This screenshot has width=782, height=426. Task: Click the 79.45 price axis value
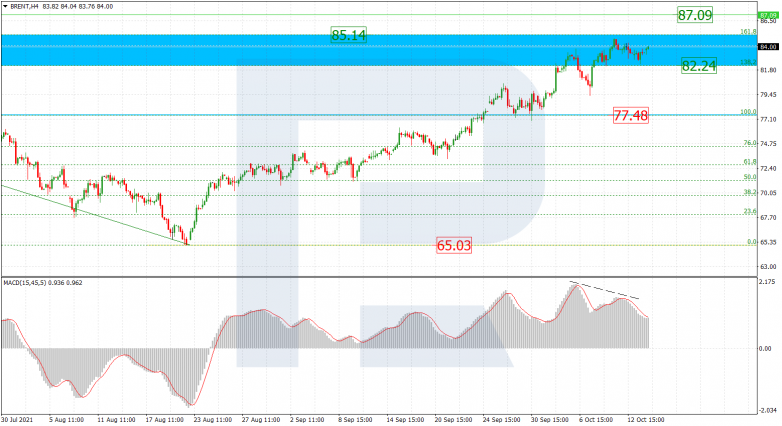768,94
